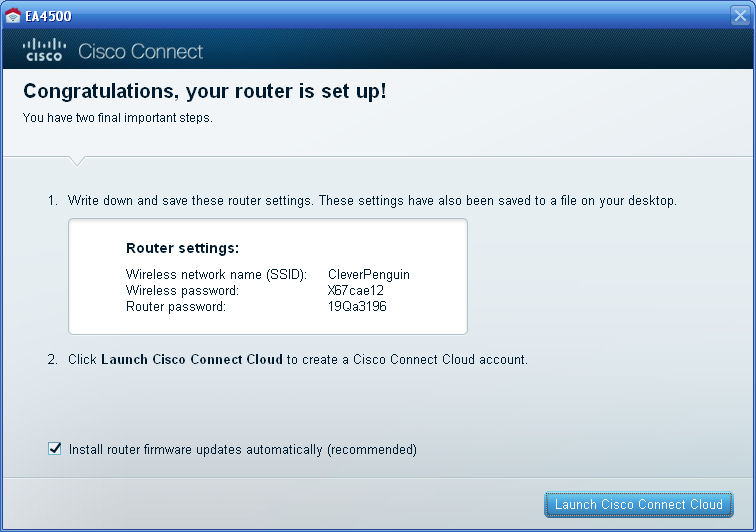Click the step 1 'Write down and save' instruction

[372, 201]
